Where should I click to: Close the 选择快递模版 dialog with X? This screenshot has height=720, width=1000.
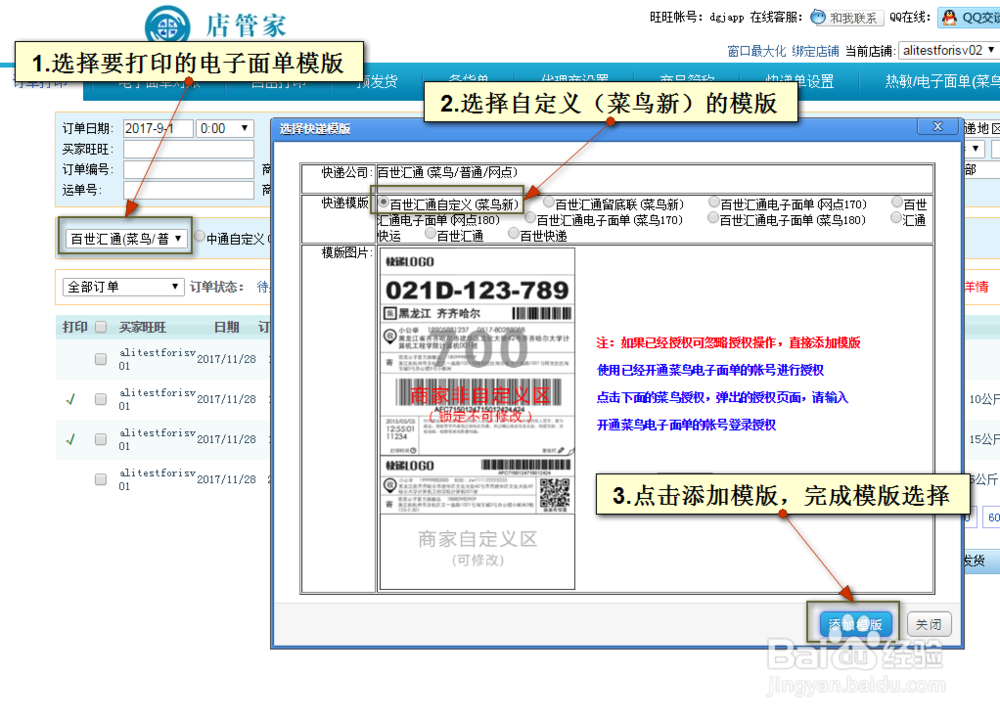coord(938,126)
